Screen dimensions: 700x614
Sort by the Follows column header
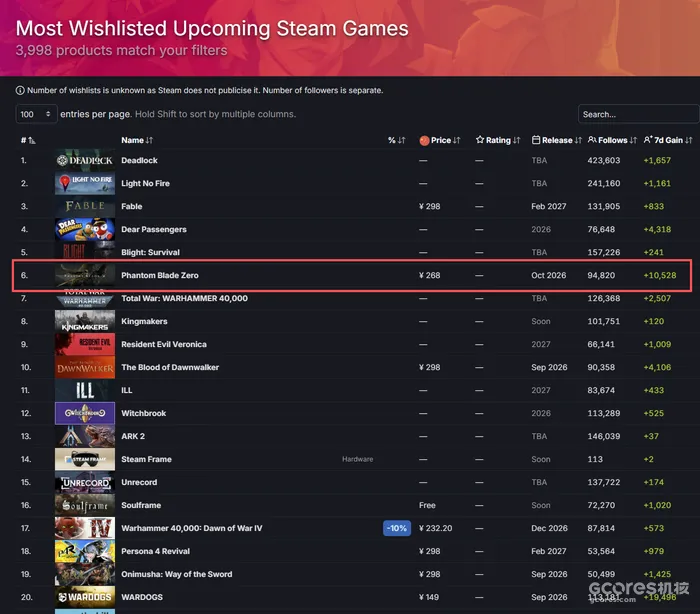(612, 140)
